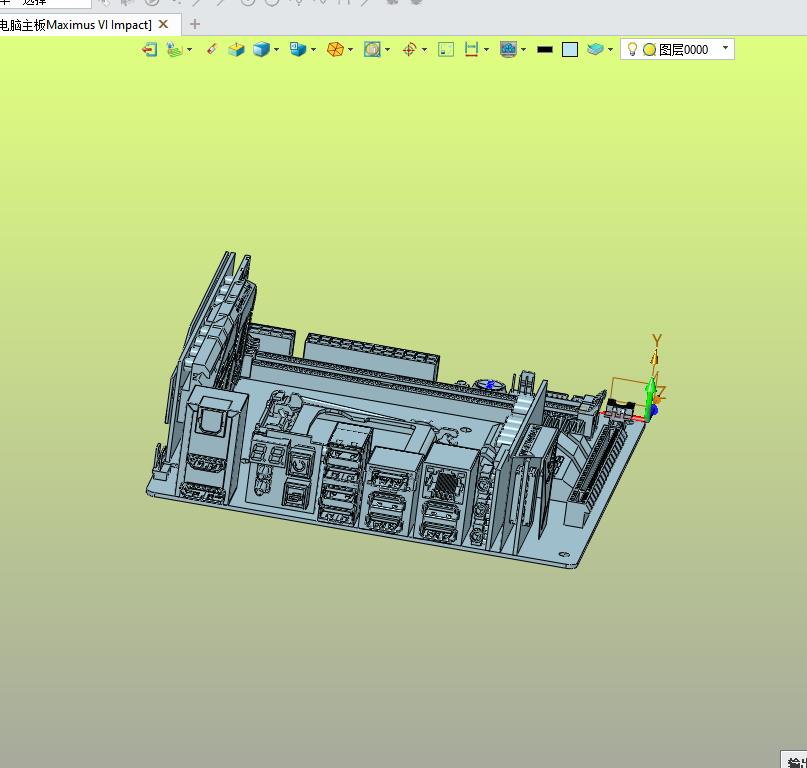Open dropdown beside coordinate plane icon
The image size is (807, 768).
click(189, 49)
